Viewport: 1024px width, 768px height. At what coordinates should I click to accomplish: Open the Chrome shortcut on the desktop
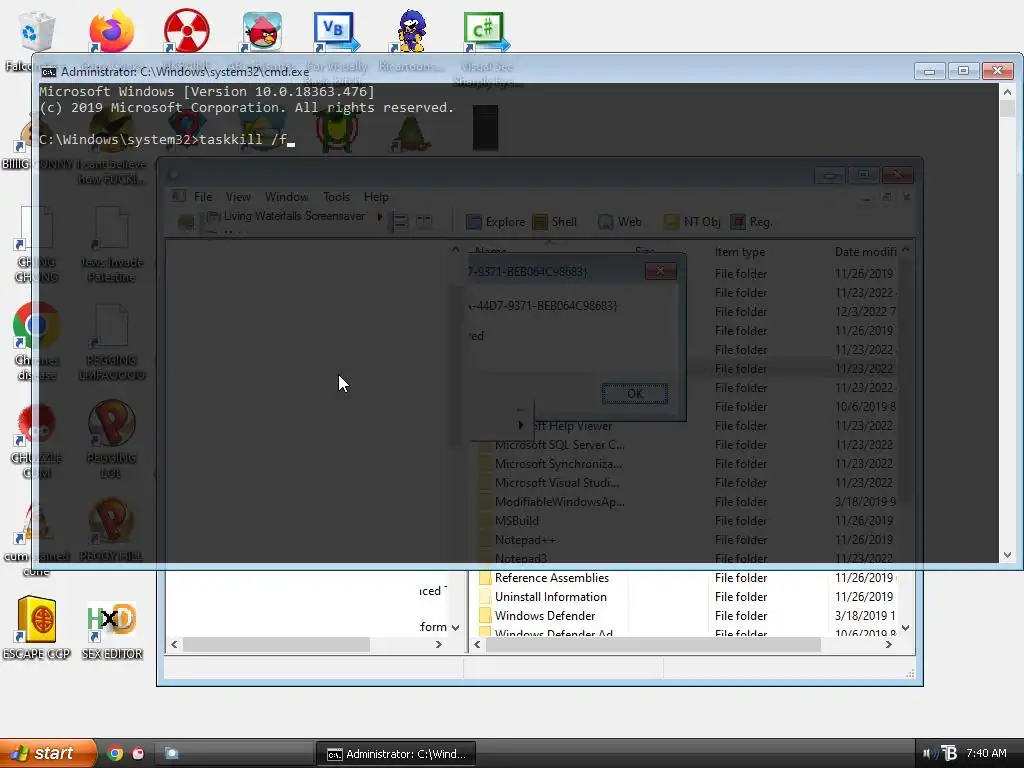point(36,325)
